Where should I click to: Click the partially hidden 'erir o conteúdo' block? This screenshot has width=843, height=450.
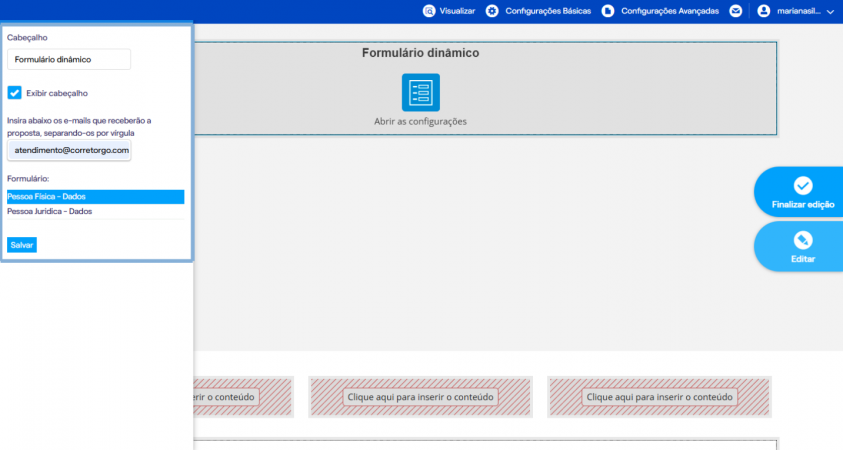243,397
